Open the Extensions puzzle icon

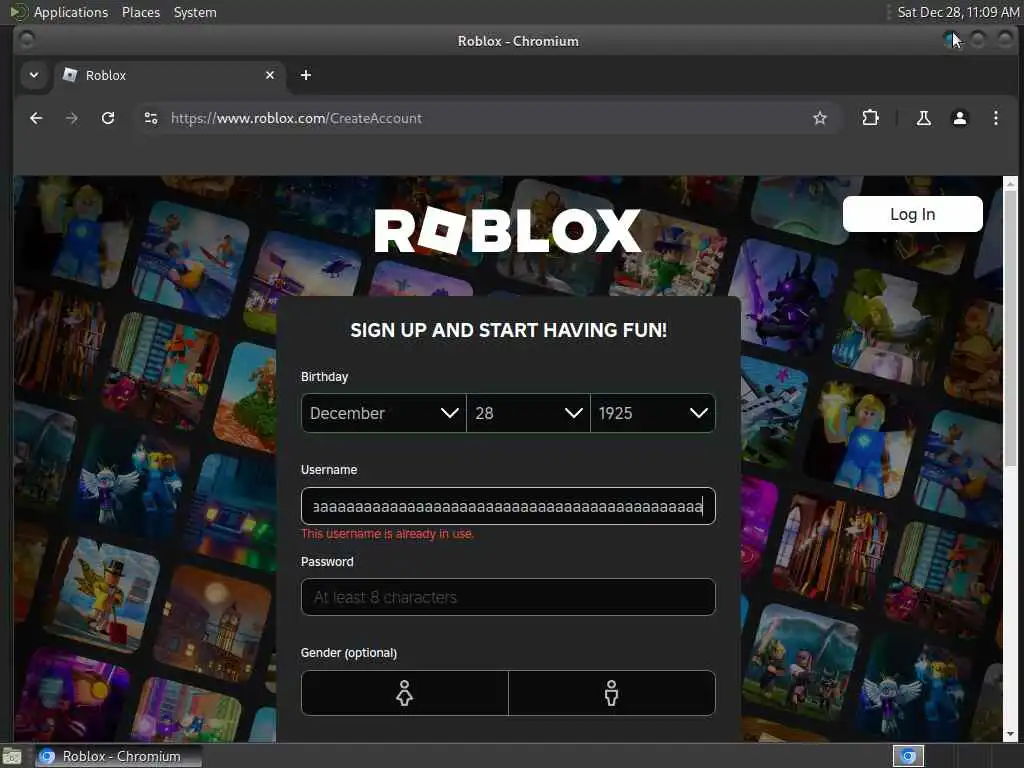coord(870,118)
